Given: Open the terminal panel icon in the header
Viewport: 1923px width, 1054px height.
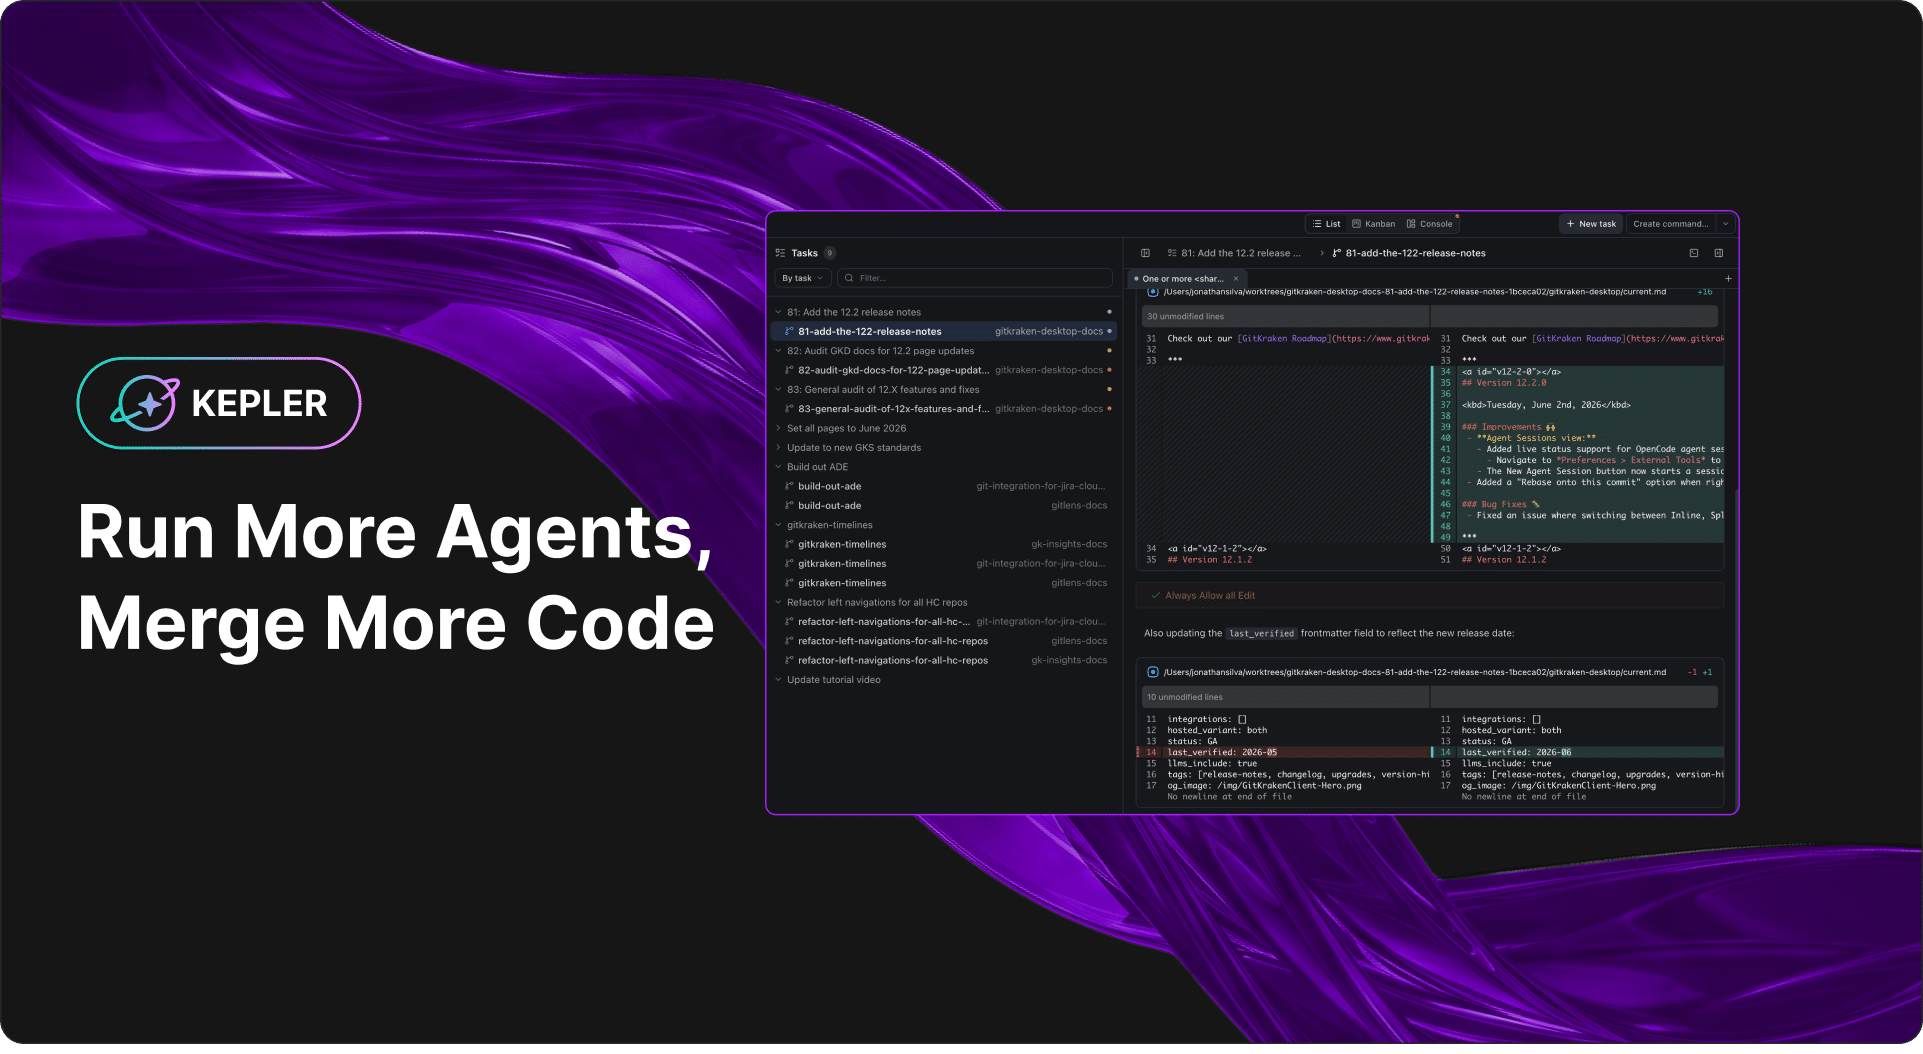Looking at the screenshot, I should coord(1694,253).
